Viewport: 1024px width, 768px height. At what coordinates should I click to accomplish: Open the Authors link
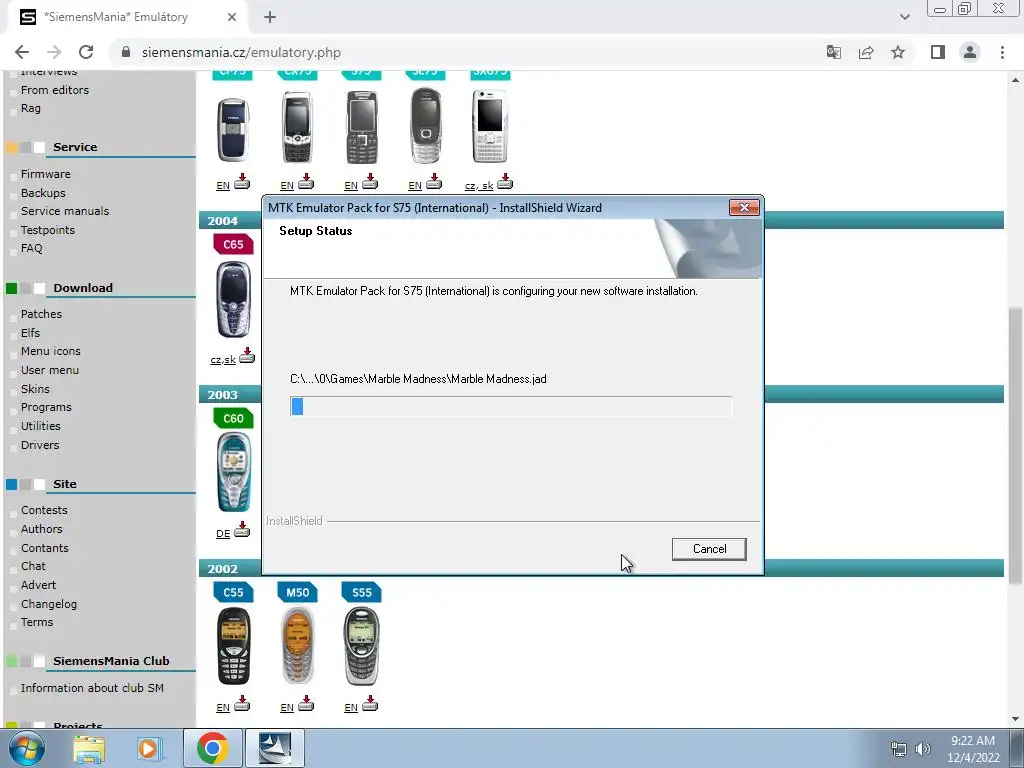pos(42,529)
